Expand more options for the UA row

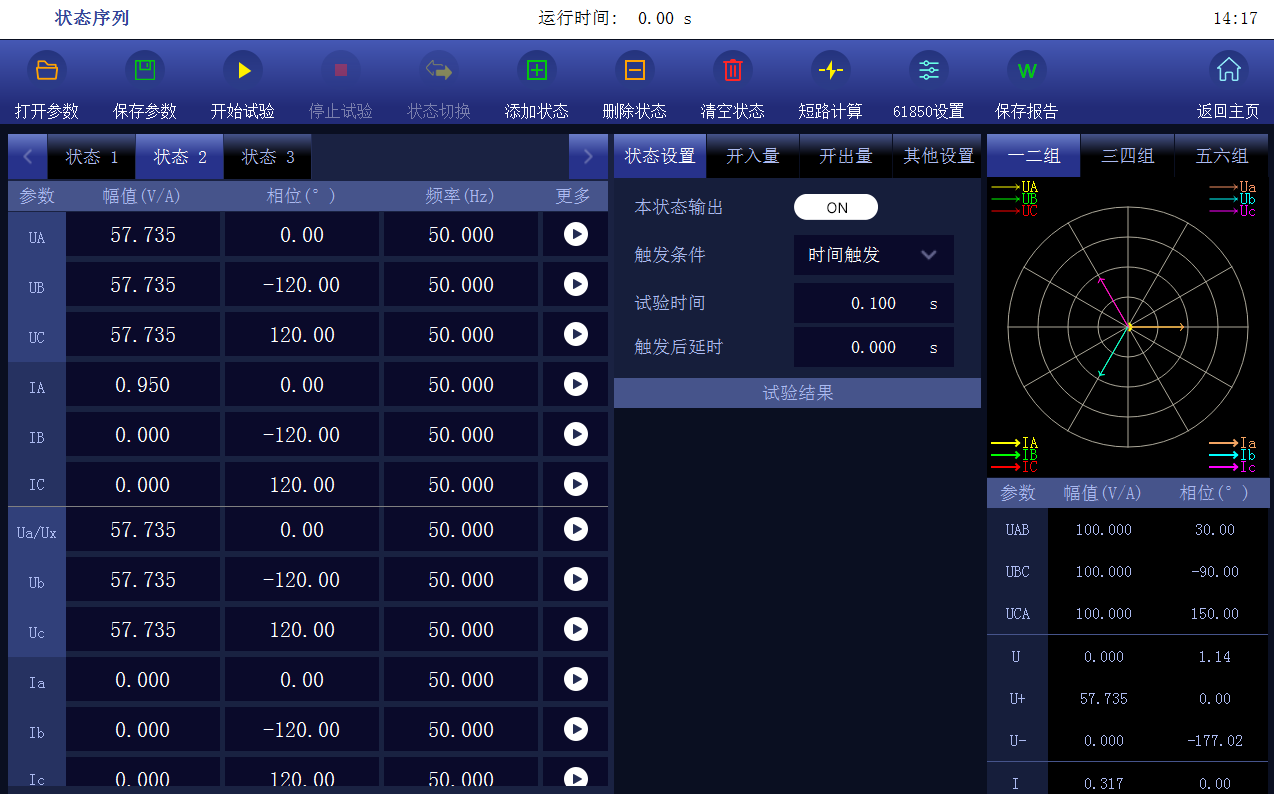point(575,235)
